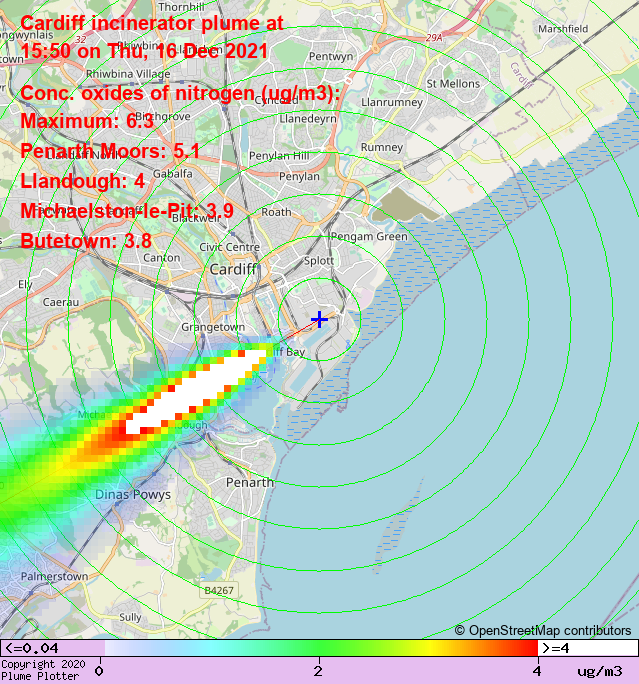Click the 'Canton' place label
The width and height of the screenshot is (639, 684).
click(162, 258)
